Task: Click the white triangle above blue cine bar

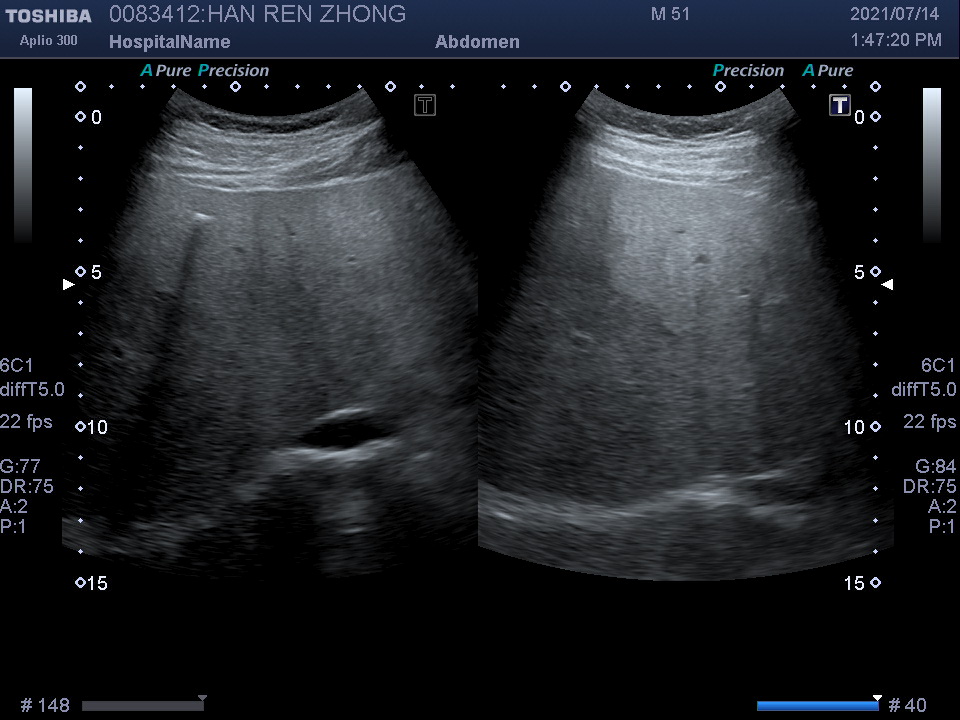Action: (877, 698)
